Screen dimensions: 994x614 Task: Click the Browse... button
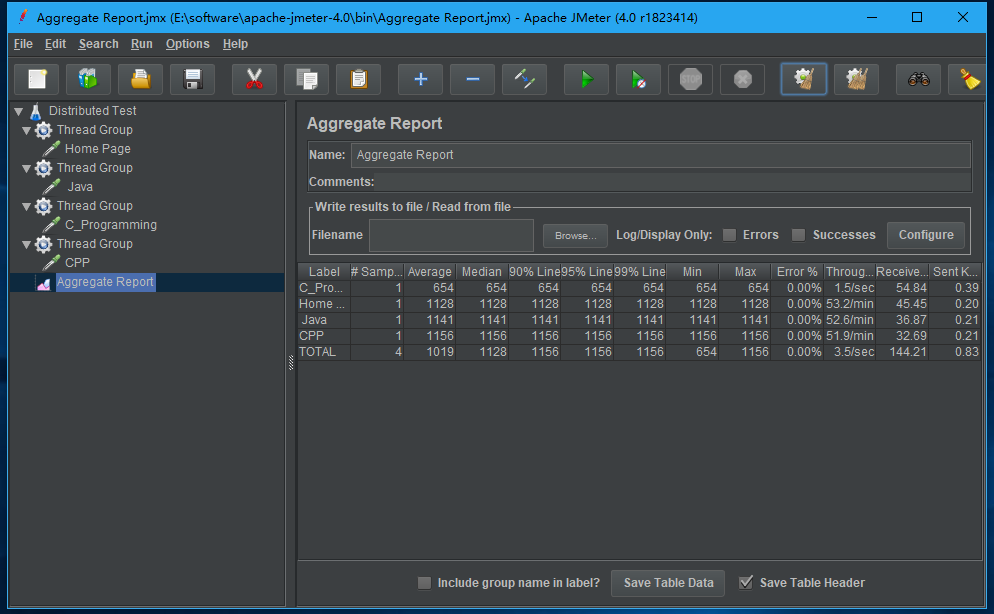pos(575,236)
